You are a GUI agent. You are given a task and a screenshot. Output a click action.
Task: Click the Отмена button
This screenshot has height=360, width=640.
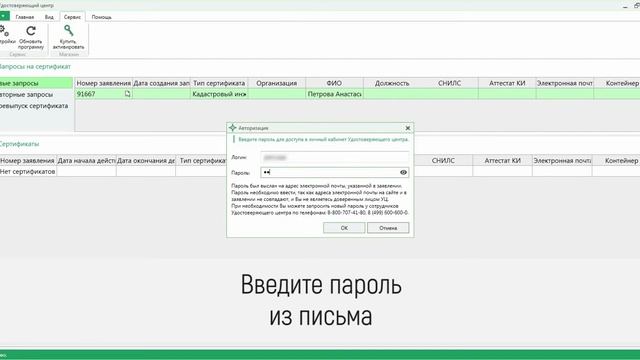[388, 228]
